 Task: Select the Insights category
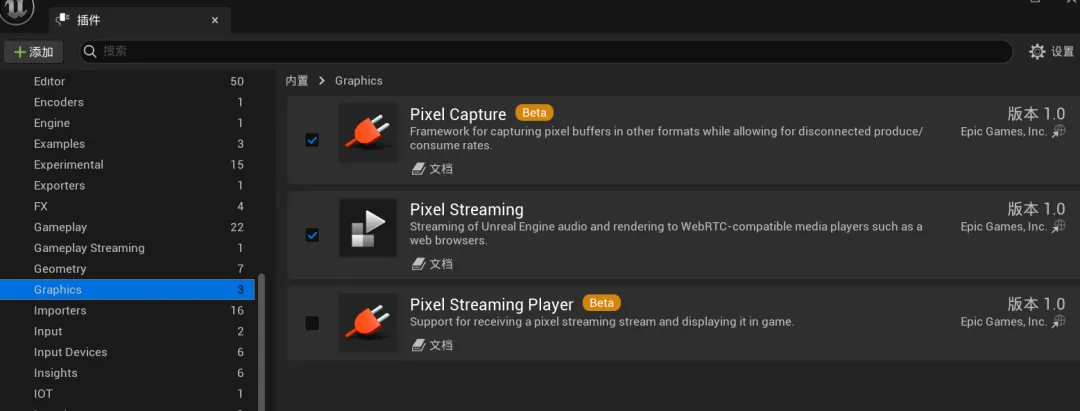pyautogui.click(x=127, y=373)
